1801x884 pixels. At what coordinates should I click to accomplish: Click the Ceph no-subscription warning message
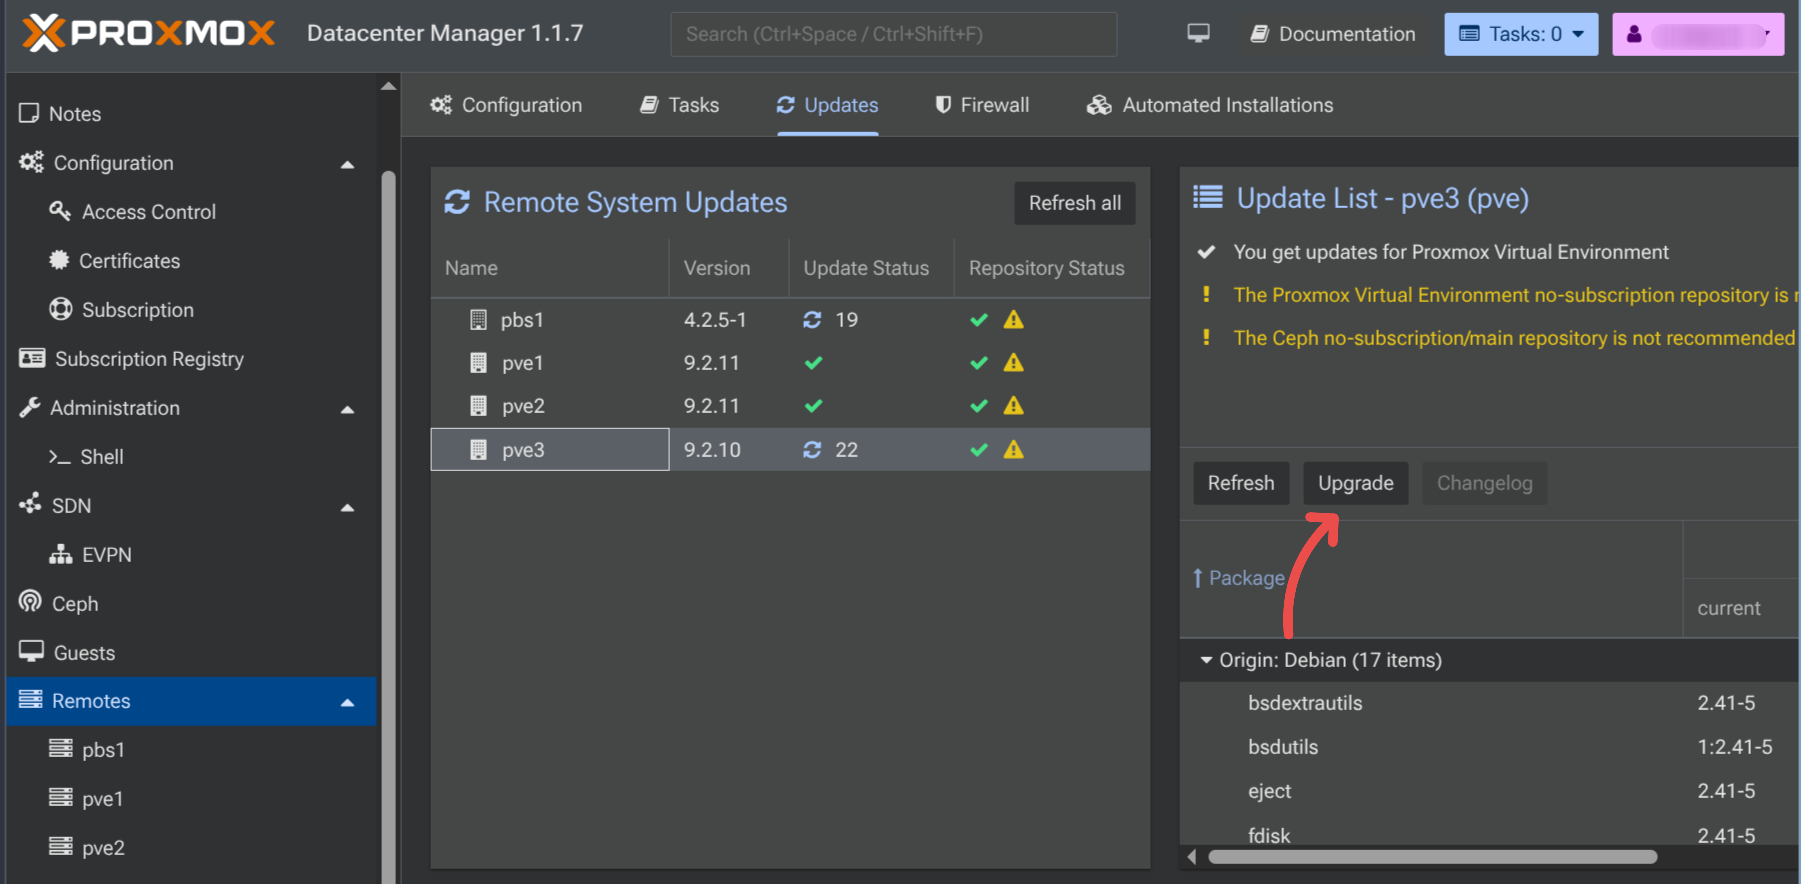click(1514, 338)
